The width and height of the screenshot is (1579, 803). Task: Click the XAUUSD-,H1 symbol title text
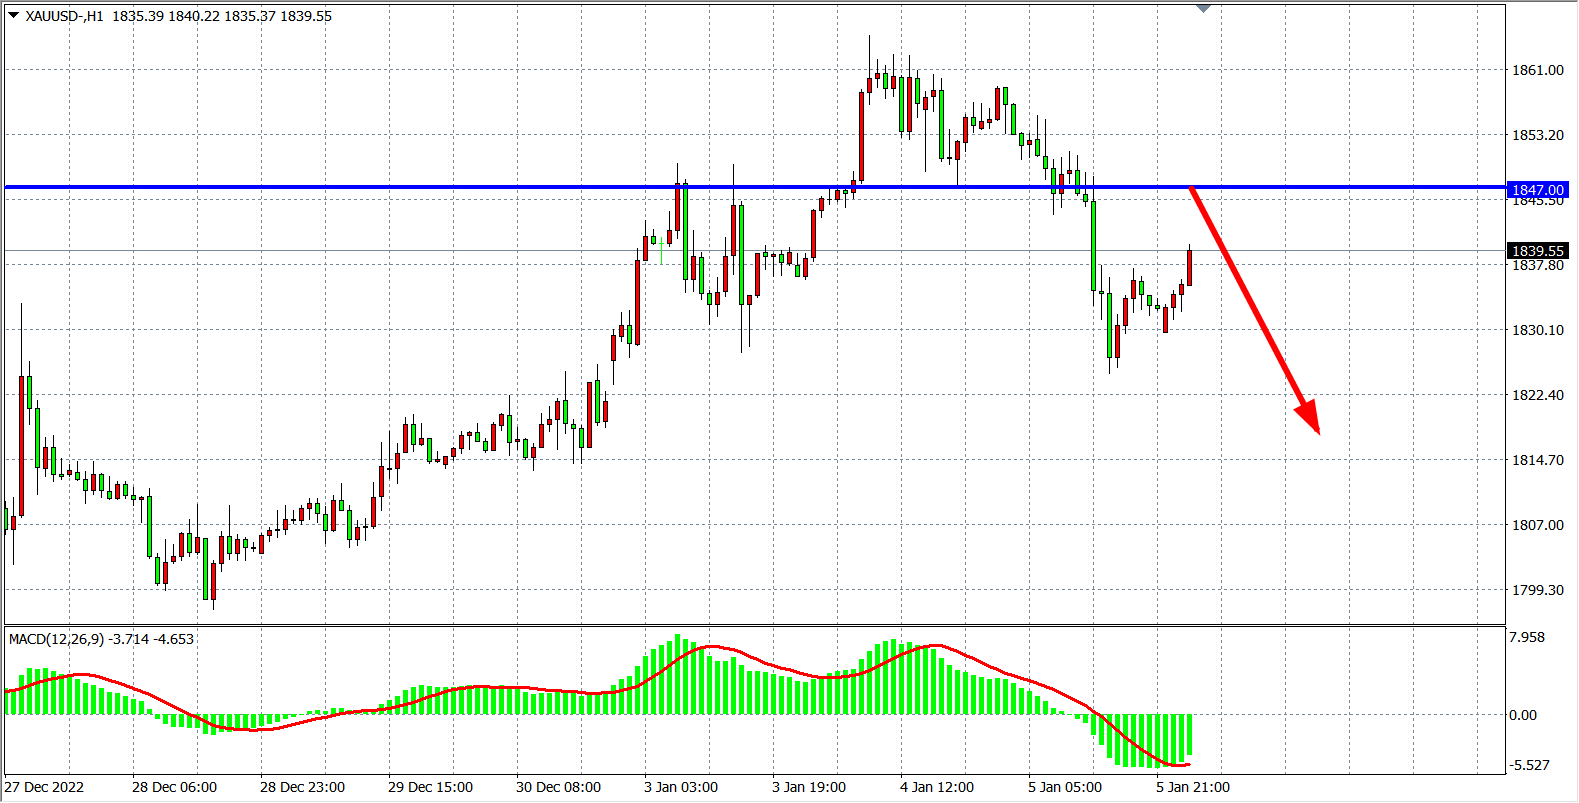click(x=64, y=16)
